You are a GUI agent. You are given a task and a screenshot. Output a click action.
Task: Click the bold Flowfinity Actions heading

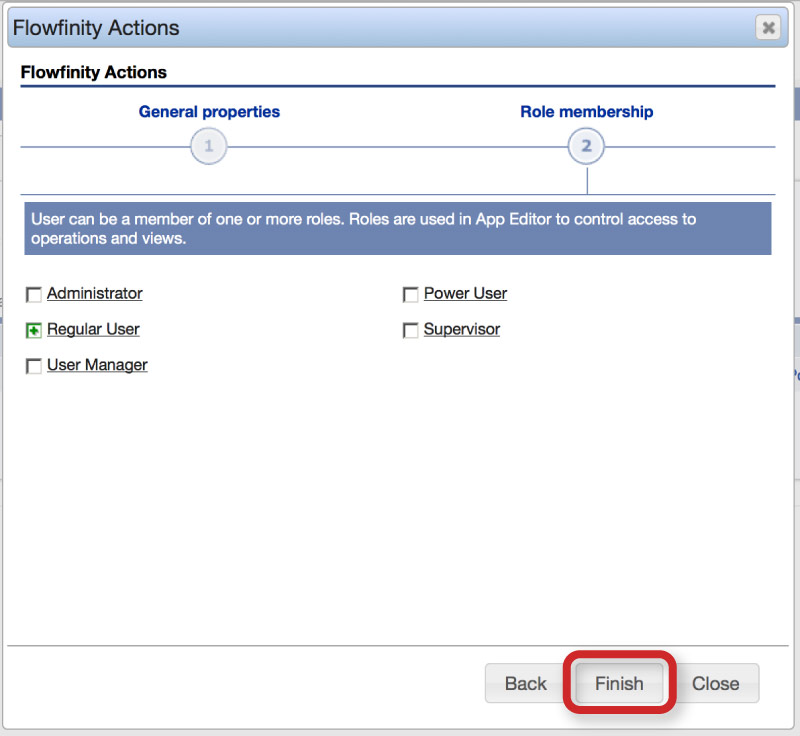[93, 72]
